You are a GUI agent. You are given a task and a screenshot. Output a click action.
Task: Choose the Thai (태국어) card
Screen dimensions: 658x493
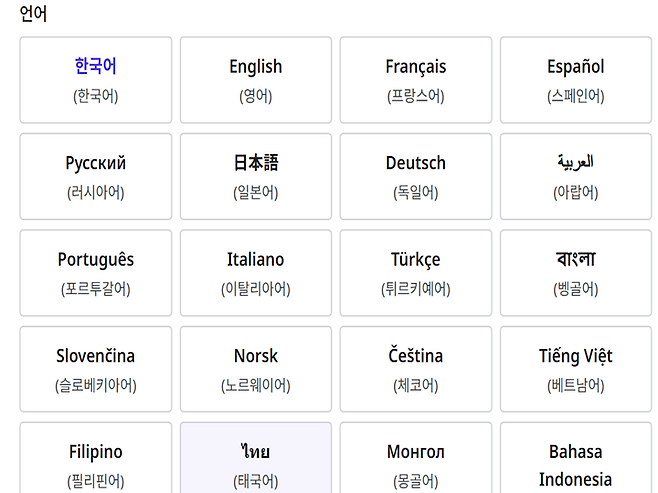[256, 458]
